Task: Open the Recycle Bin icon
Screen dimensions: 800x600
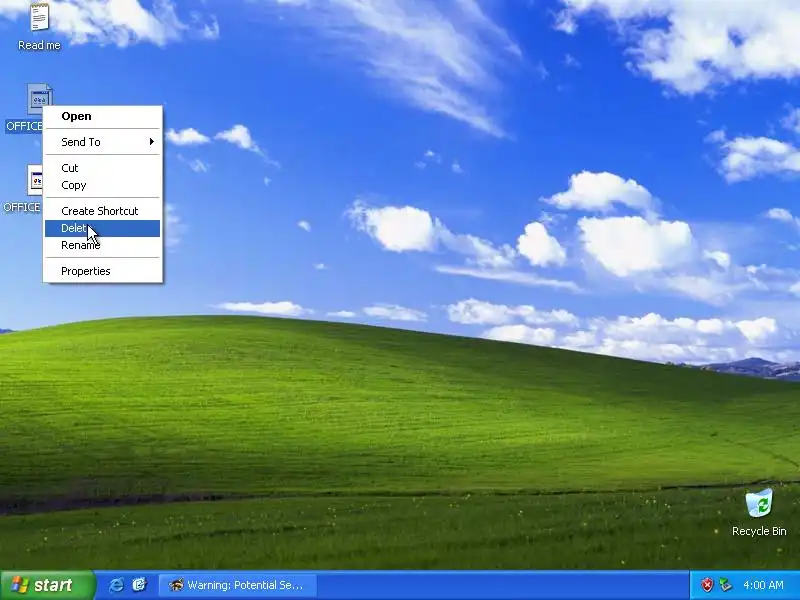Action: [x=759, y=503]
